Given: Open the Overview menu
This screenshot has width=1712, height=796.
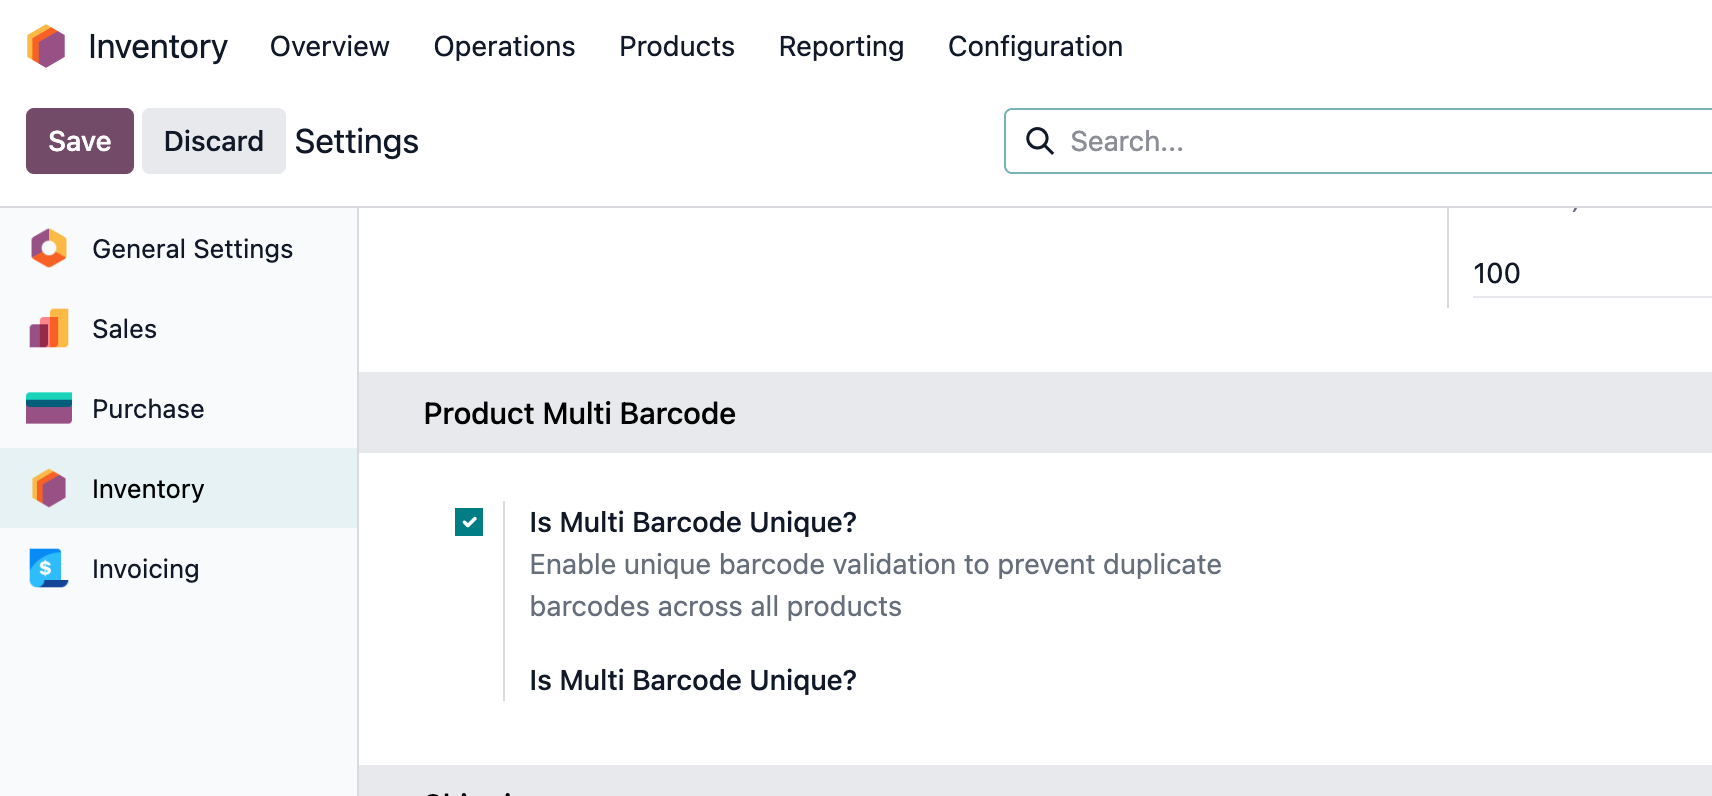Looking at the screenshot, I should [329, 46].
